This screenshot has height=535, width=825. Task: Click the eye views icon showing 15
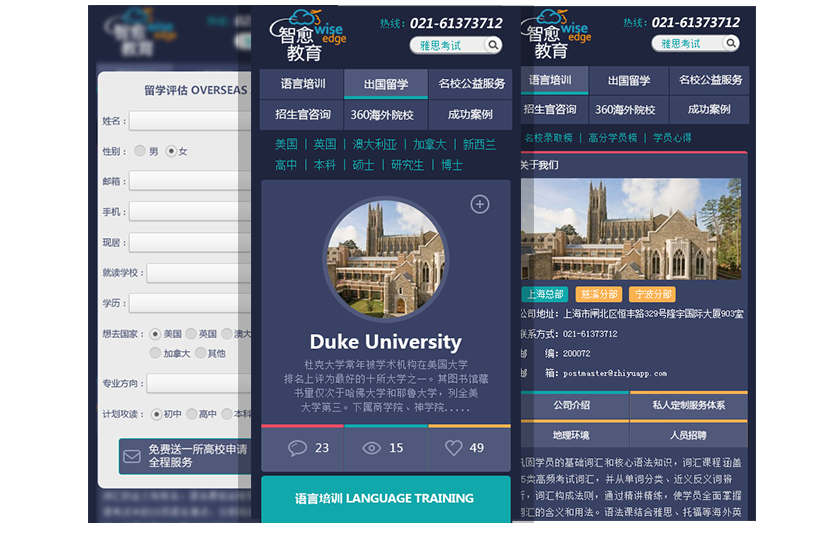tap(371, 447)
